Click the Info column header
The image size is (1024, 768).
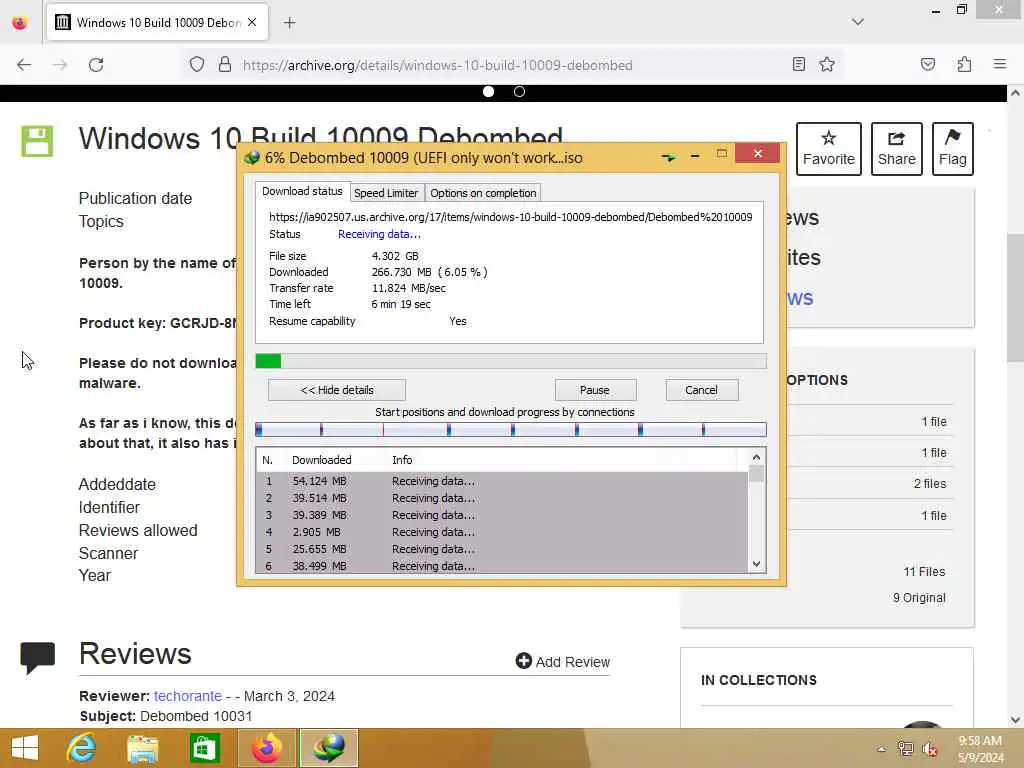point(402,460)
